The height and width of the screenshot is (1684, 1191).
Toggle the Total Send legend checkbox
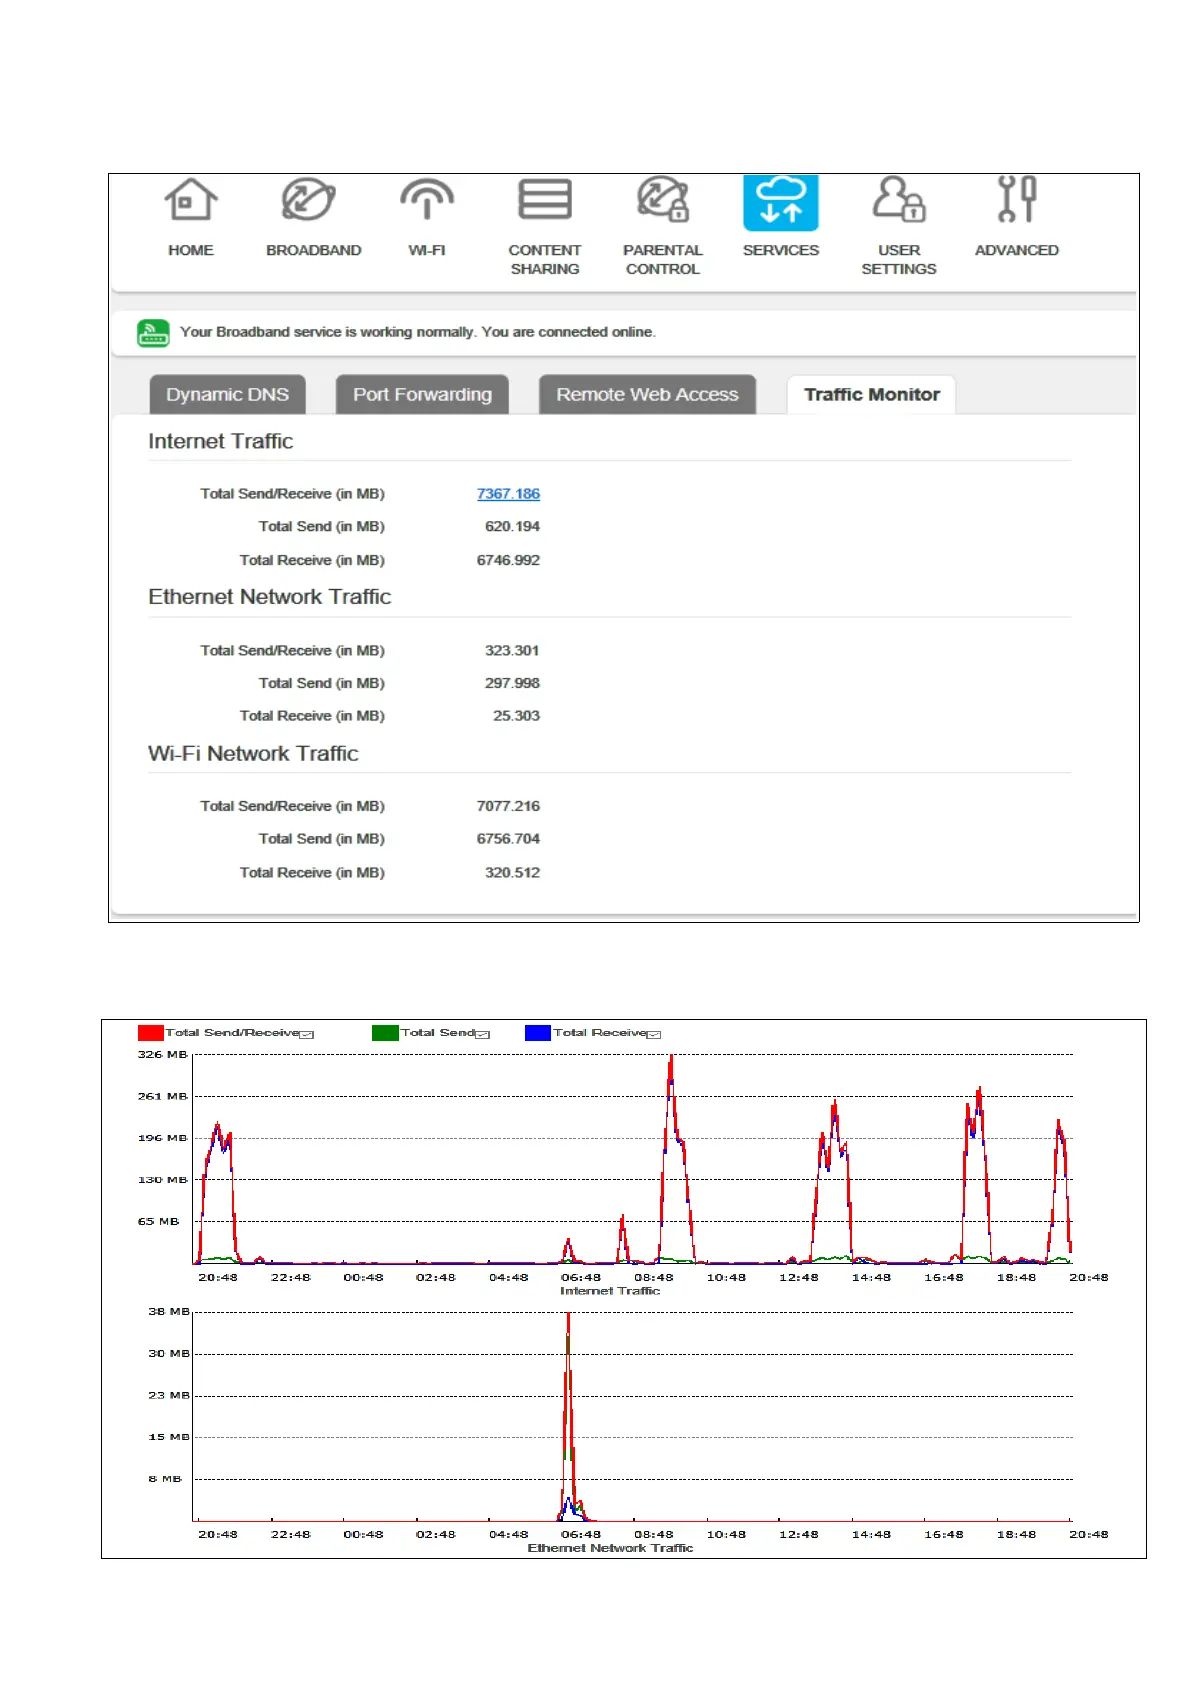pos(482,1034)
